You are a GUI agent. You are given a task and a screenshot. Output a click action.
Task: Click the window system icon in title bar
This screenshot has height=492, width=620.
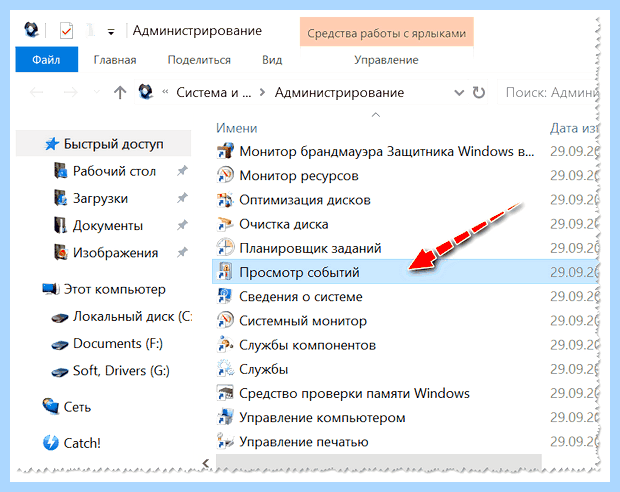tap(31, 30)
